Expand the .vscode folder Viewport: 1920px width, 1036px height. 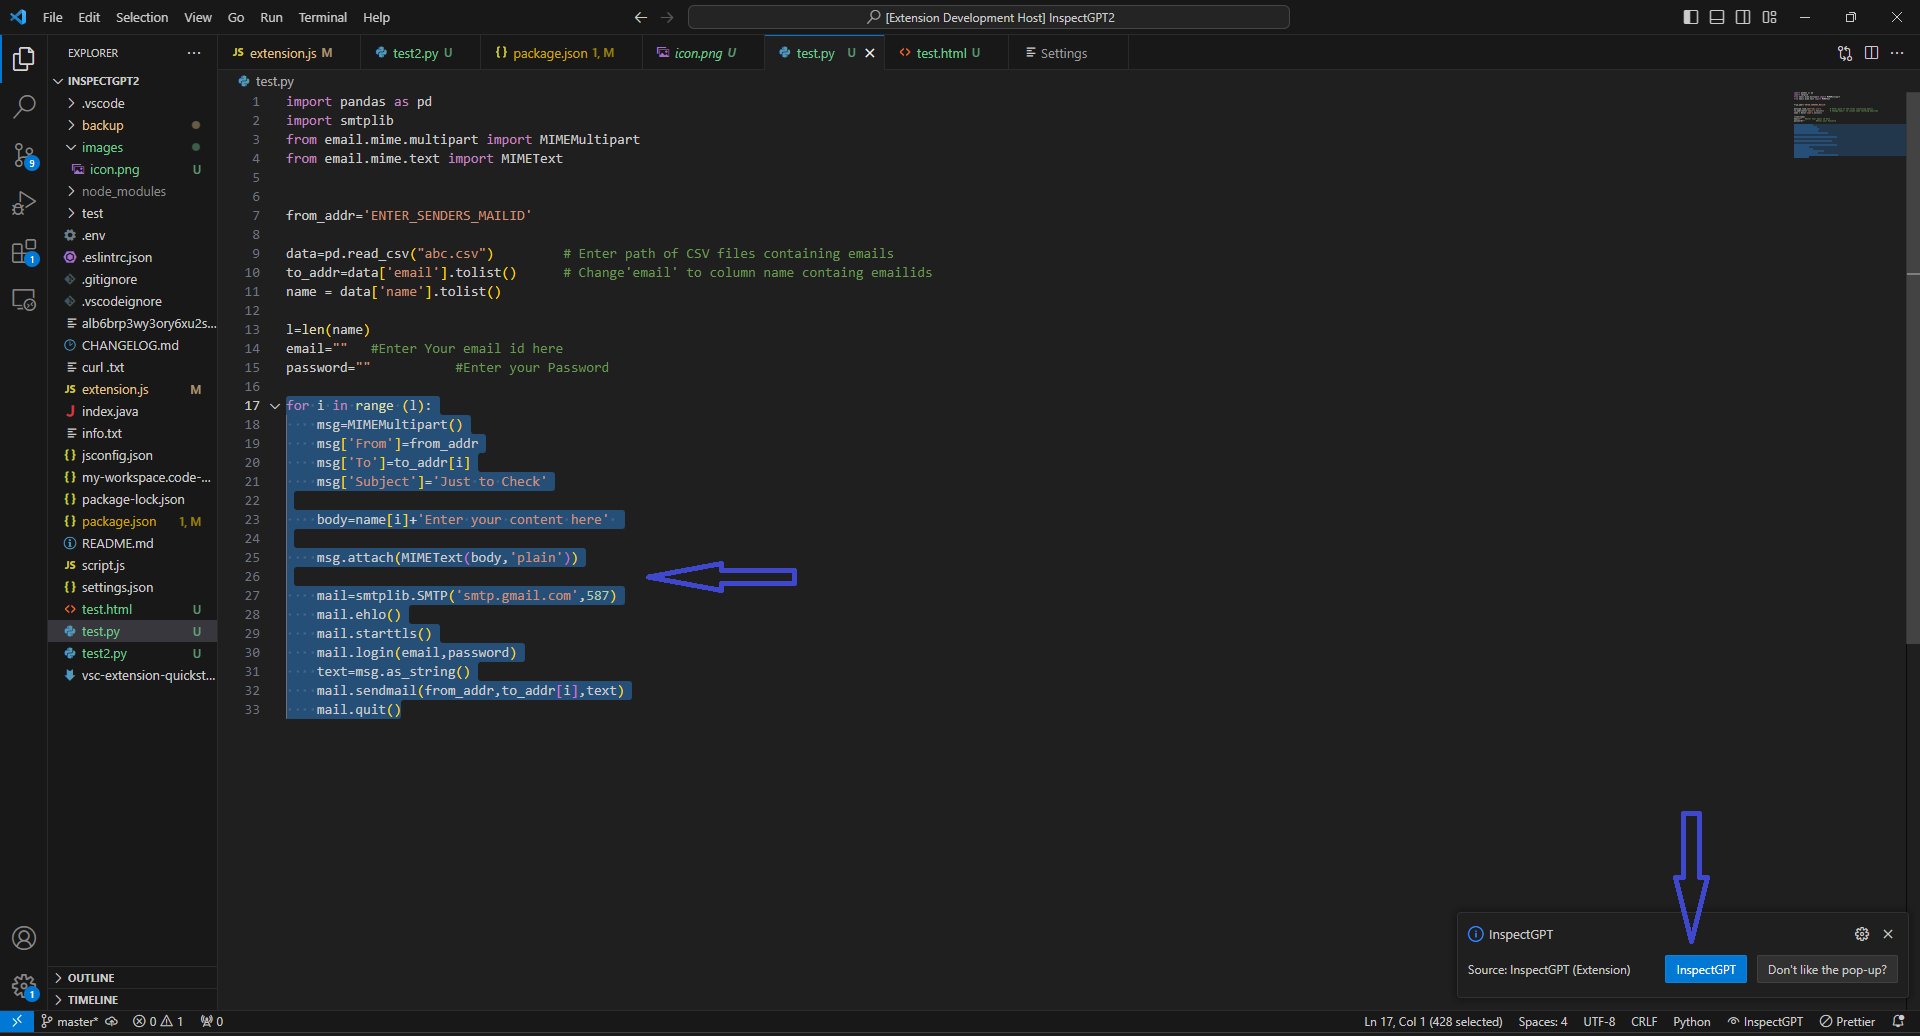click(132, 103)
